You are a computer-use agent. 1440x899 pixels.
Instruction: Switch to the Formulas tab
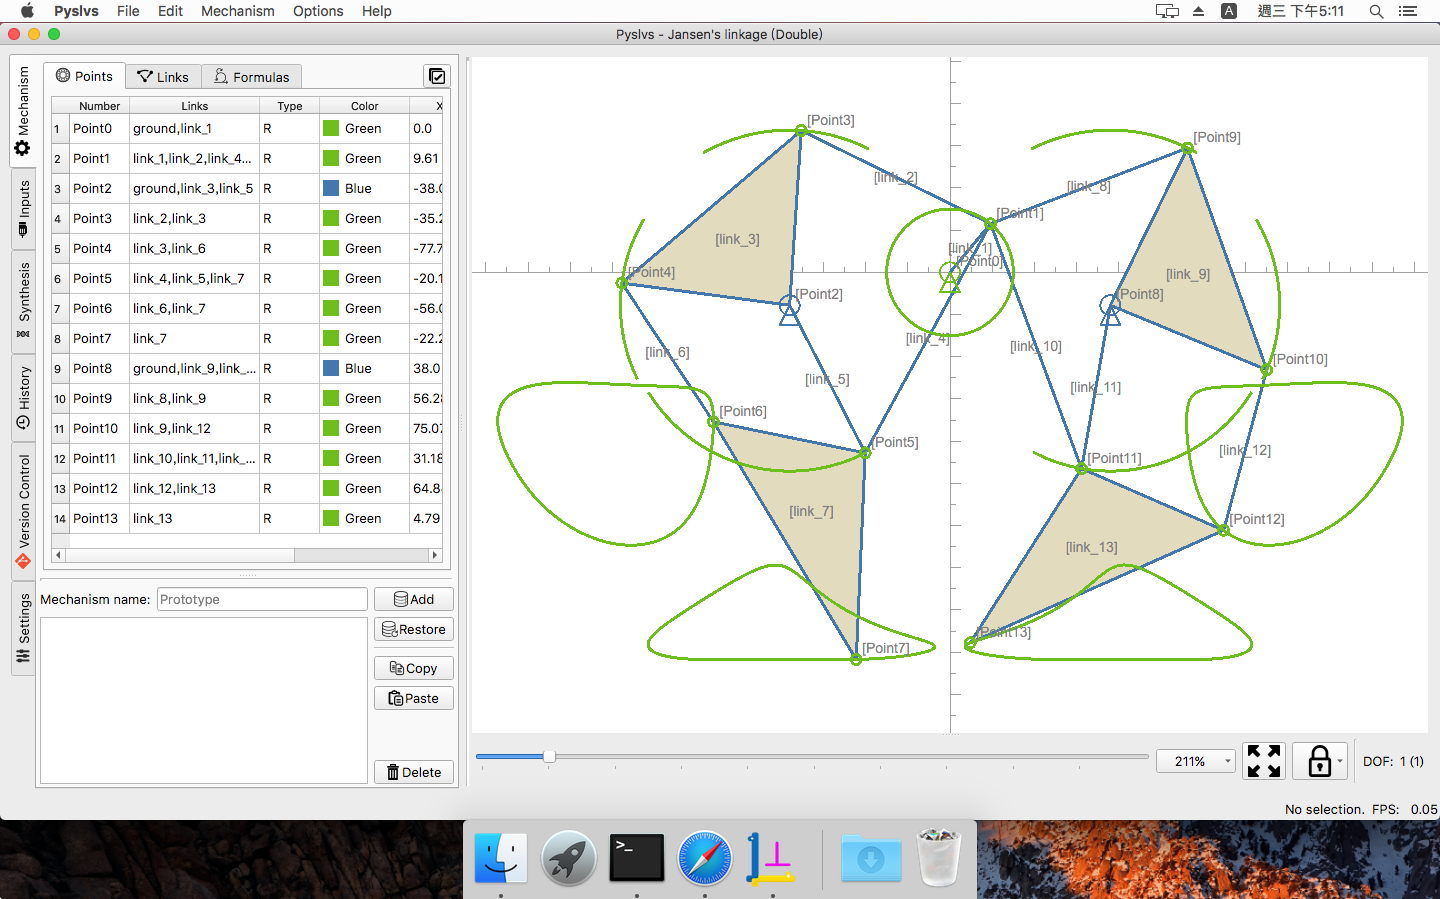[x=252, y=77]
